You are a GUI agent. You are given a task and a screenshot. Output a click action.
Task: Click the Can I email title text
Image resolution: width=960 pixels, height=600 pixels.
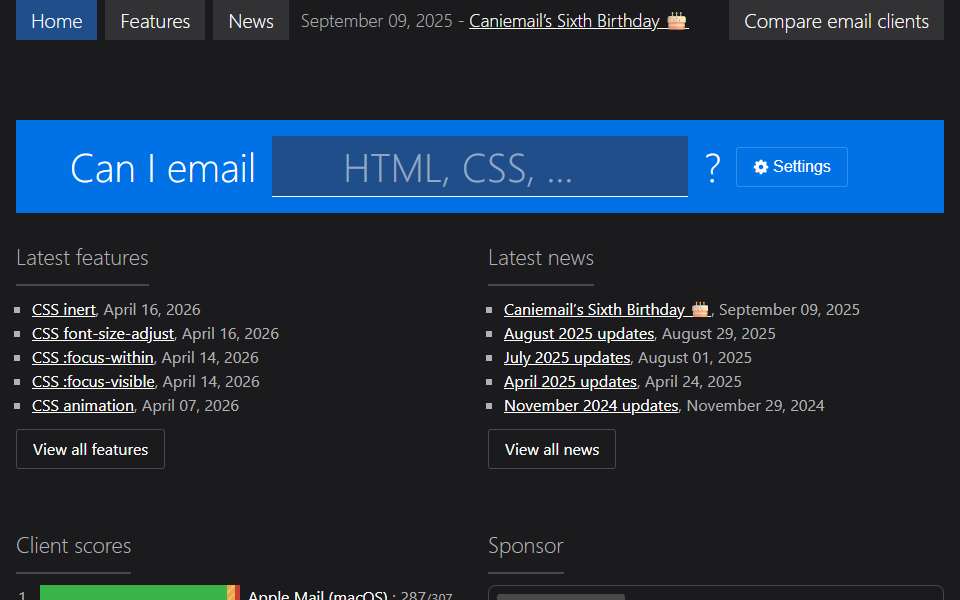[x=163, y=168]
